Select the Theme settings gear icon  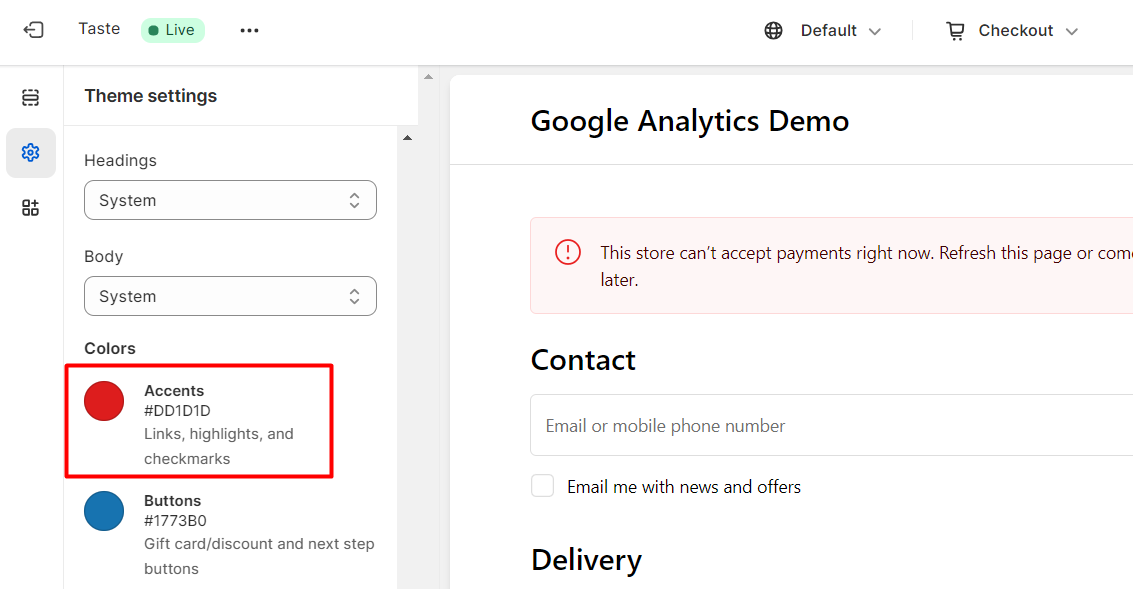(30, 152)
